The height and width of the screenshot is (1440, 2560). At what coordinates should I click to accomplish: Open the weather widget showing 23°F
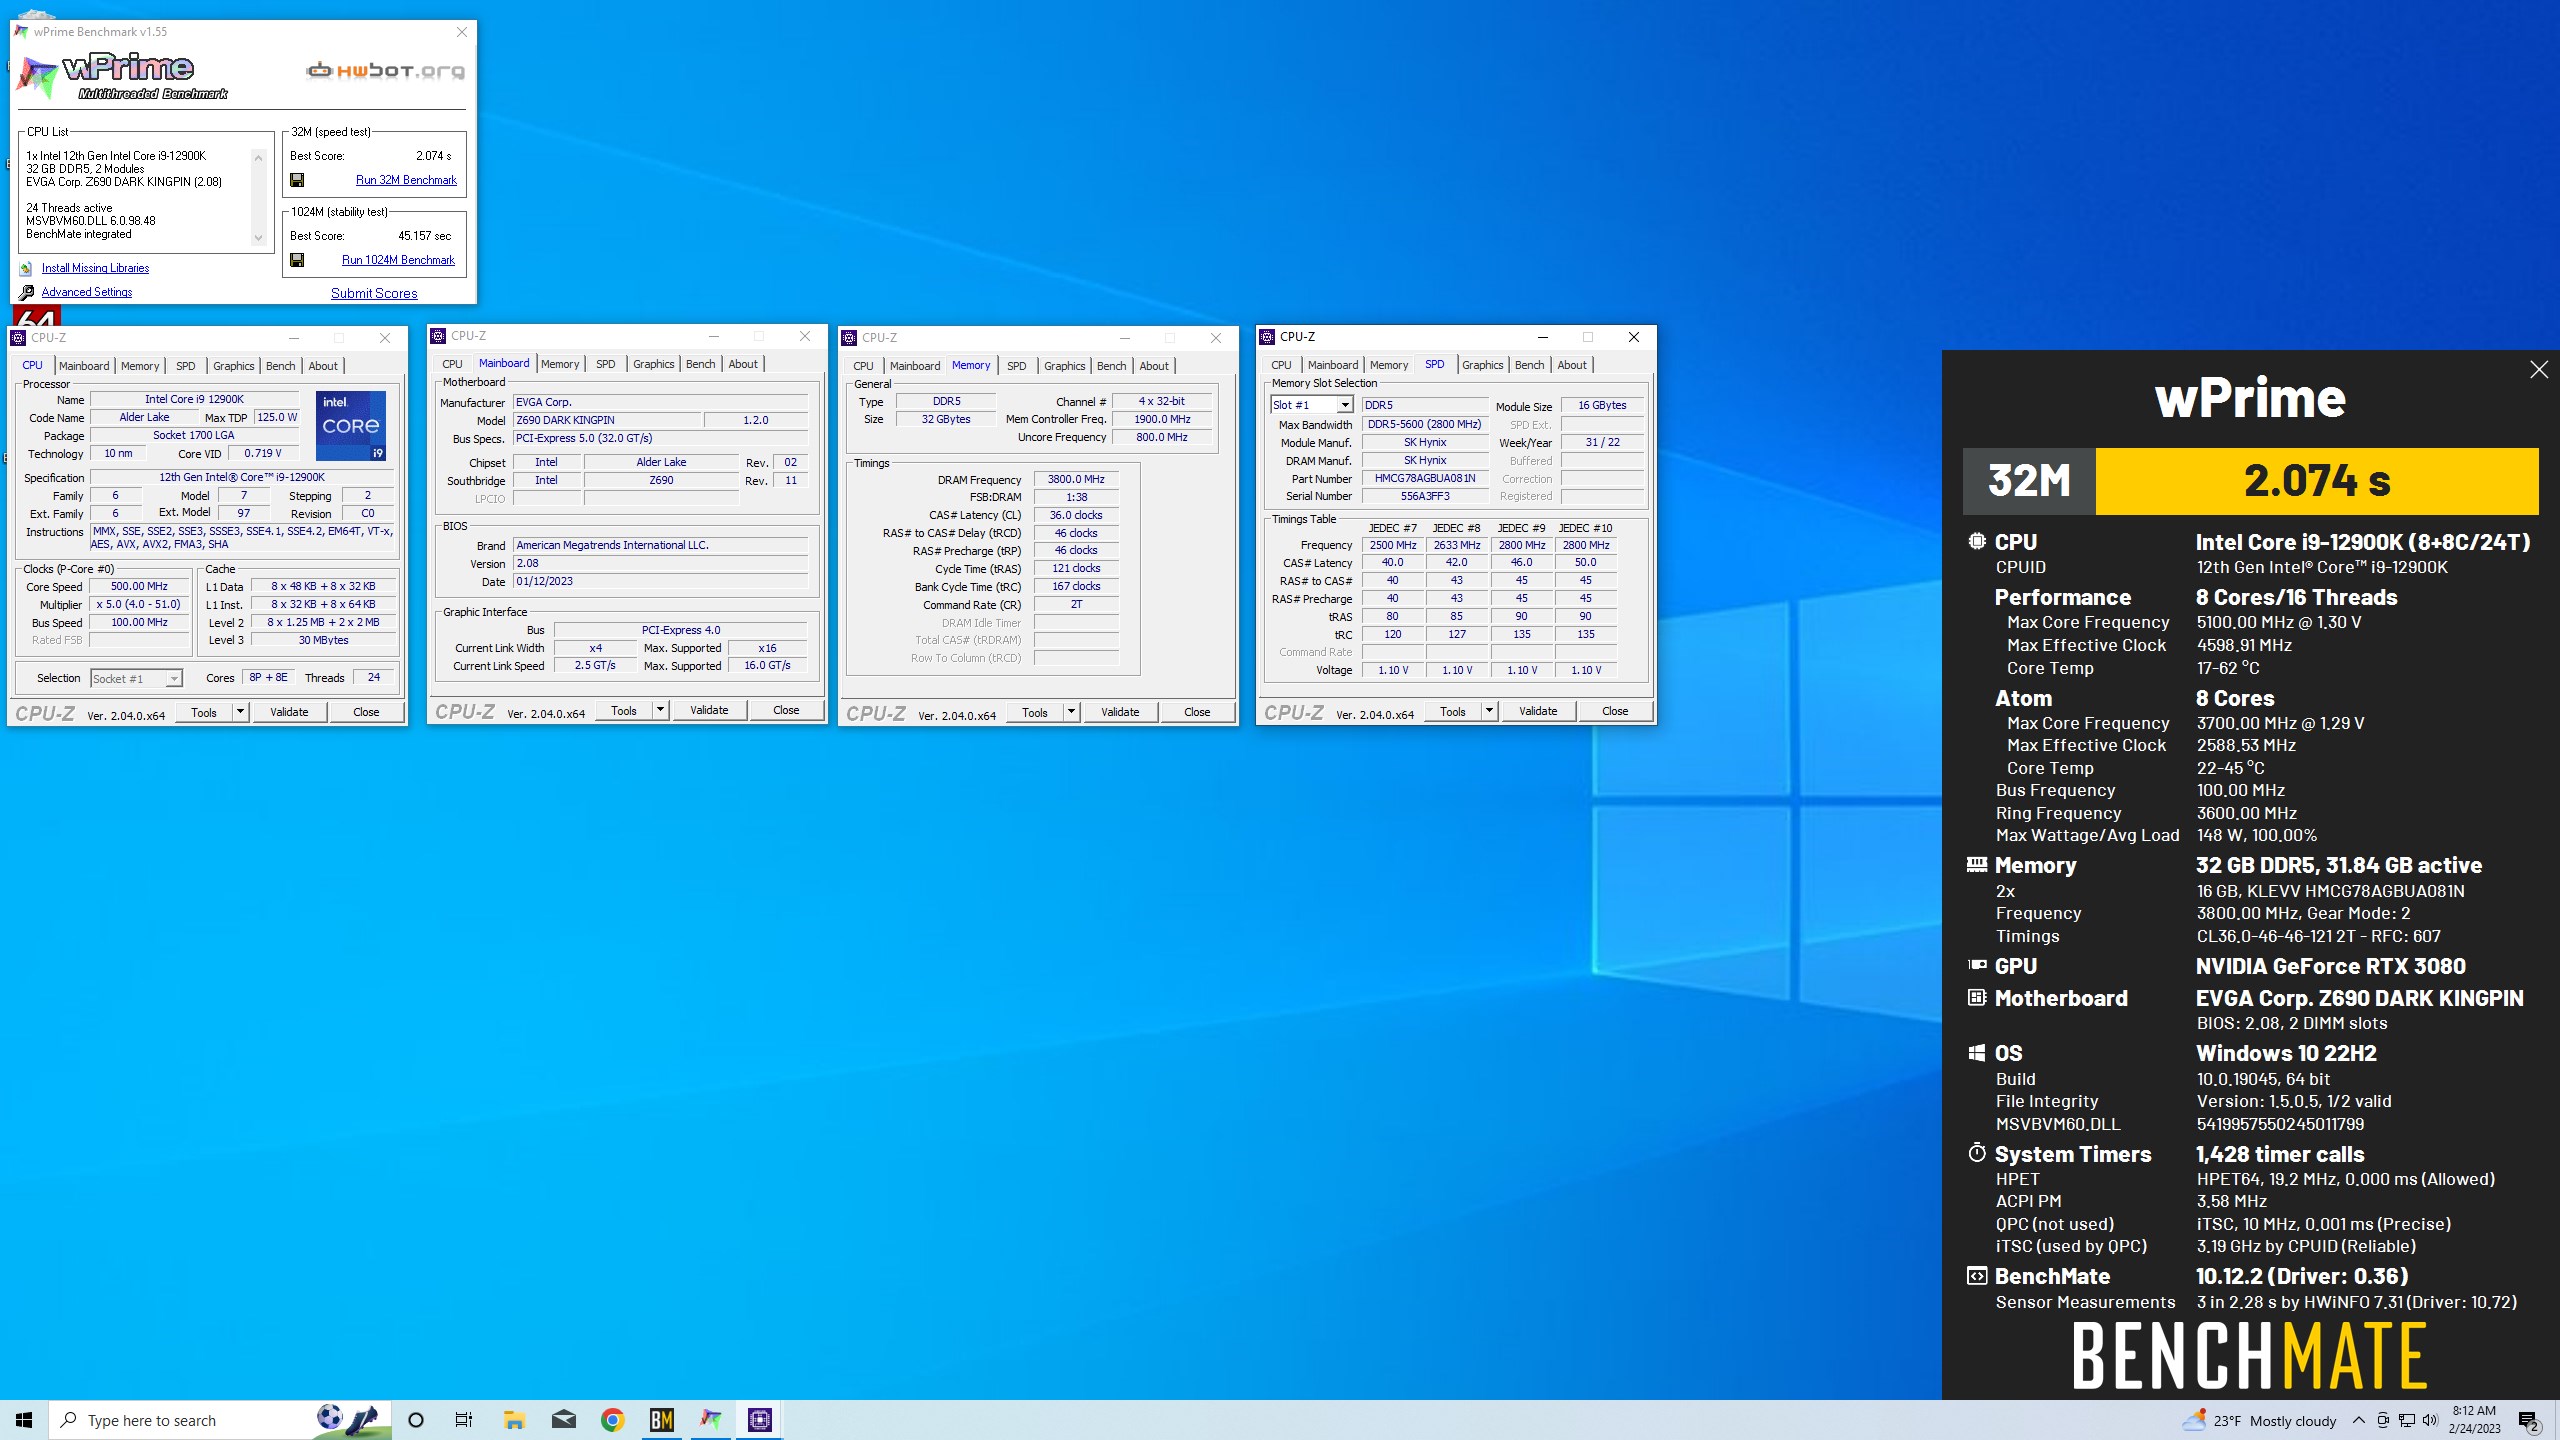pyautogui.click(x=2260, y=1420)
